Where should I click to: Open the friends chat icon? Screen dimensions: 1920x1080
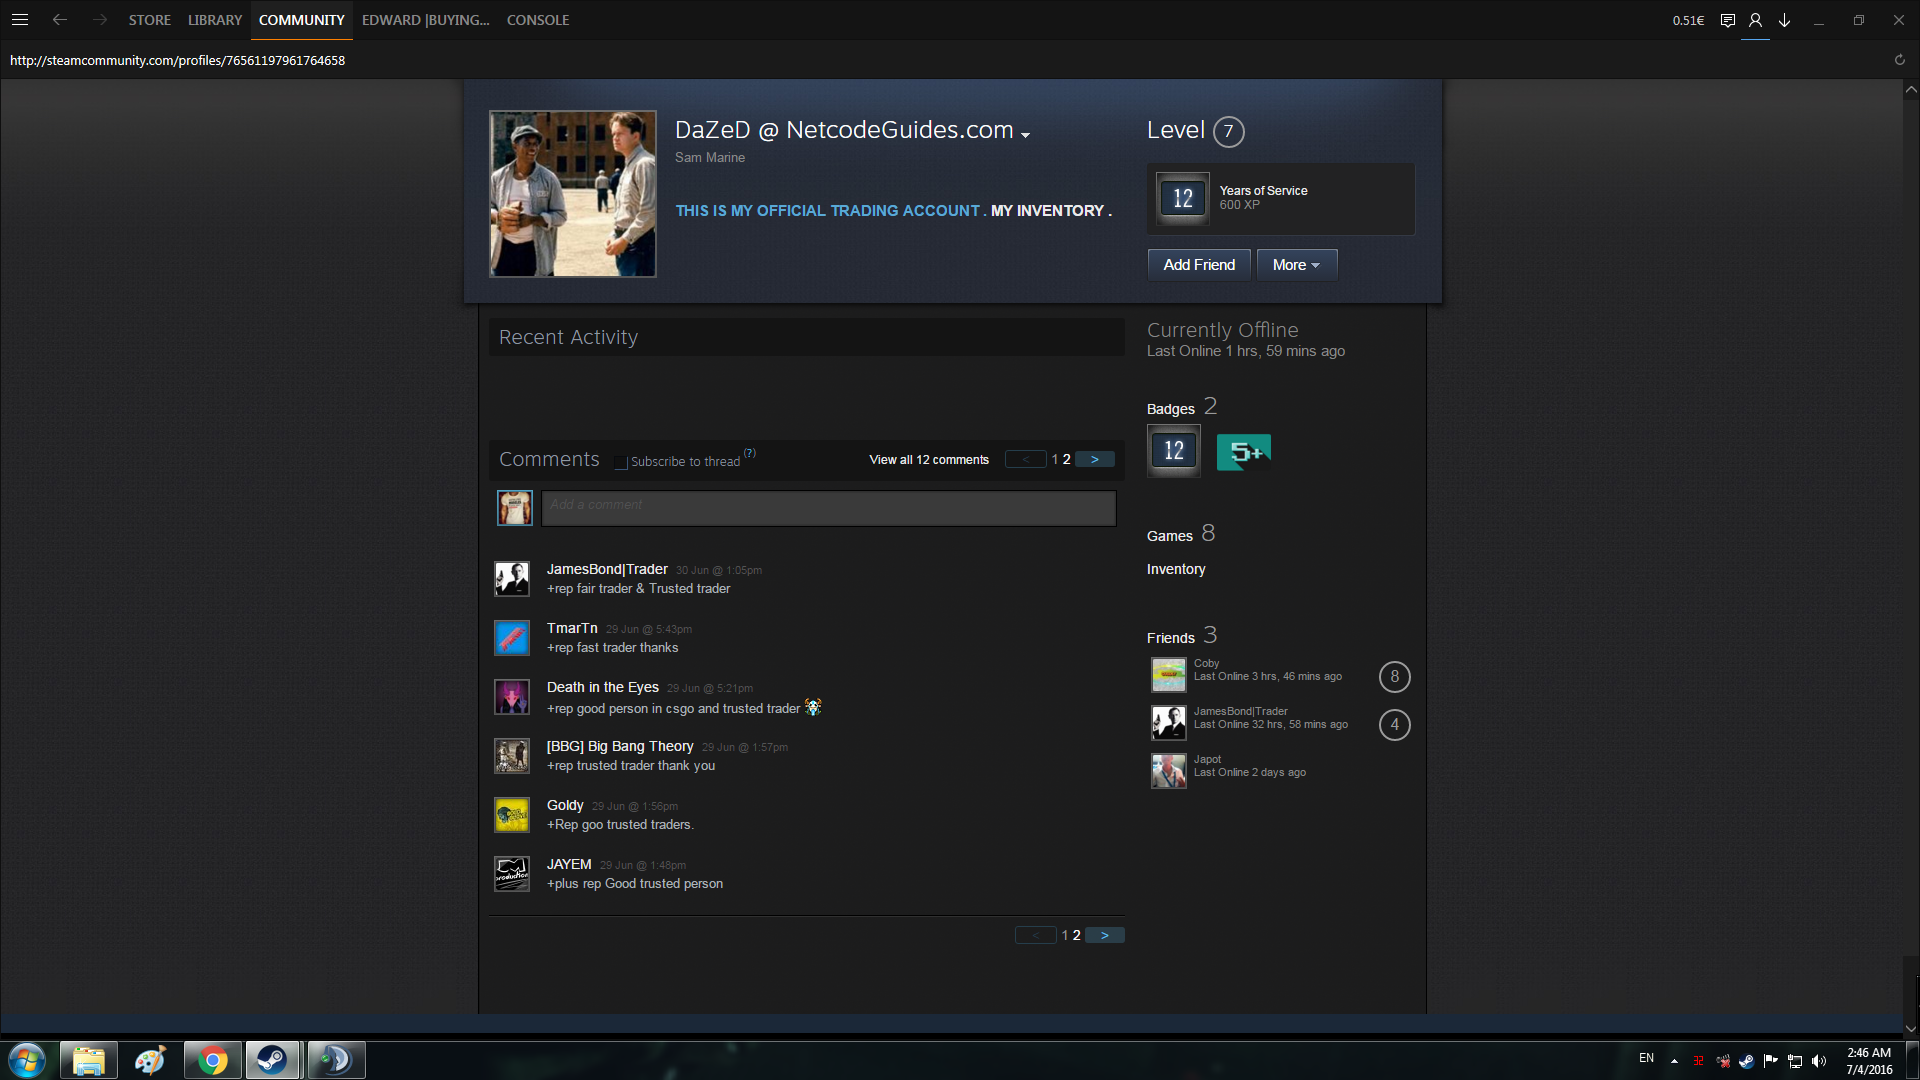(x=1727, y=20)
